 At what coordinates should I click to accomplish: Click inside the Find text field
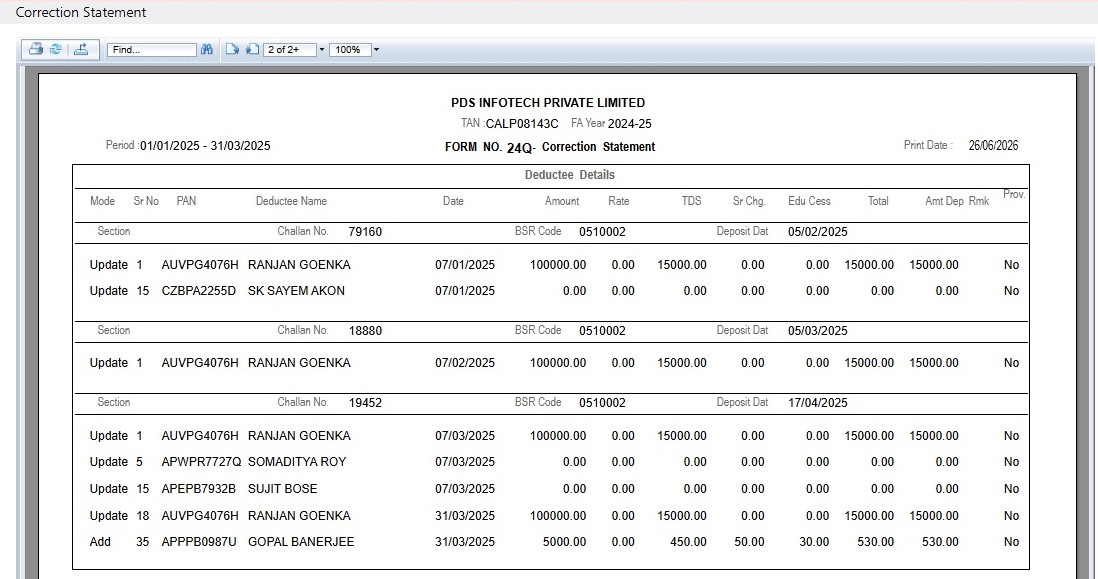(151, 50)
